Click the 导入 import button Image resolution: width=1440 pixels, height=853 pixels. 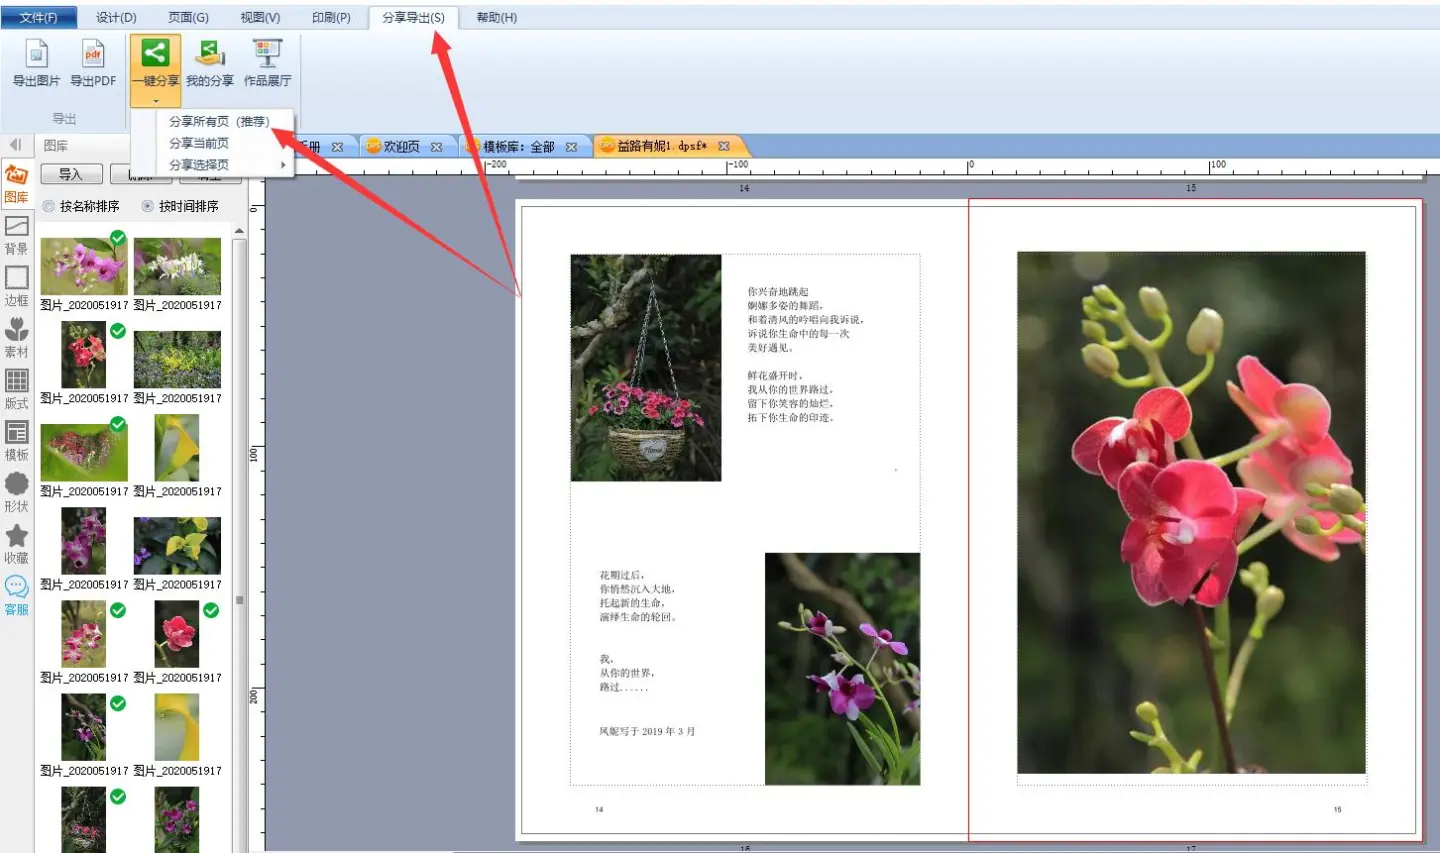tap(71, 174)
